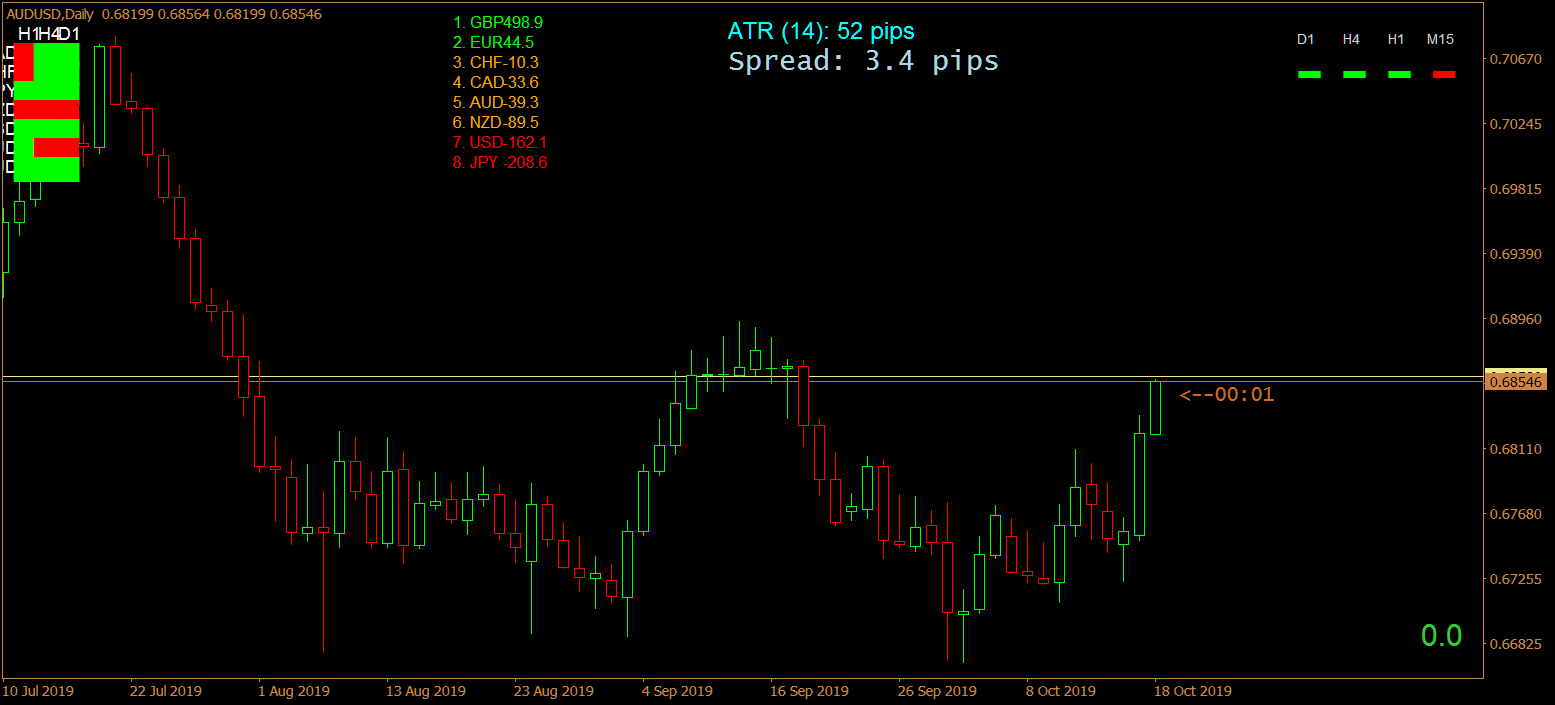Click the H1 timeframe trend label

[x=1396, y=39]
